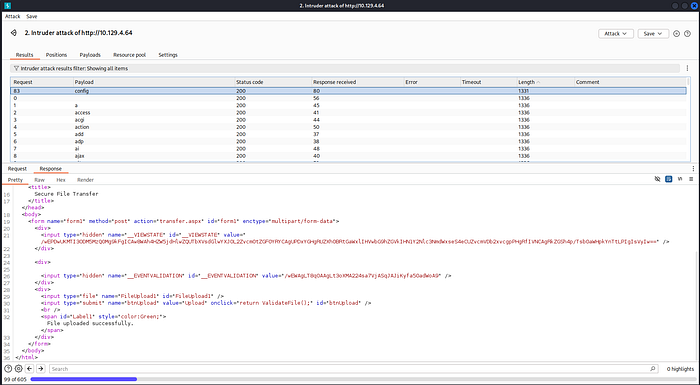Switch to the Request message tab
The image size is (700, 385).
pos(17,168)
